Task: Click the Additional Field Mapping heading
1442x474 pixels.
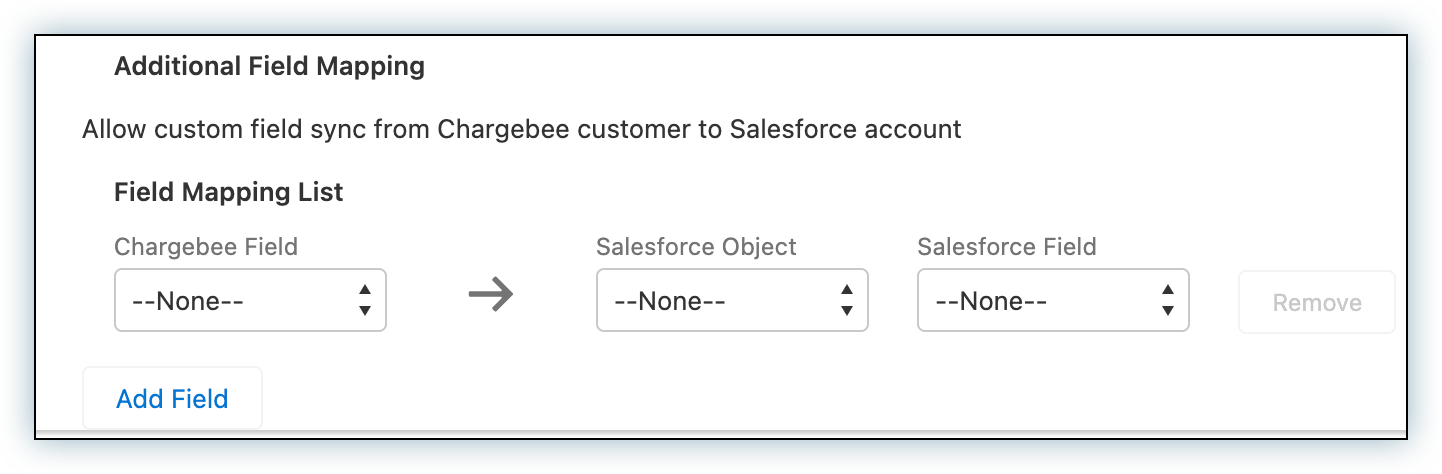Action: 270,67
